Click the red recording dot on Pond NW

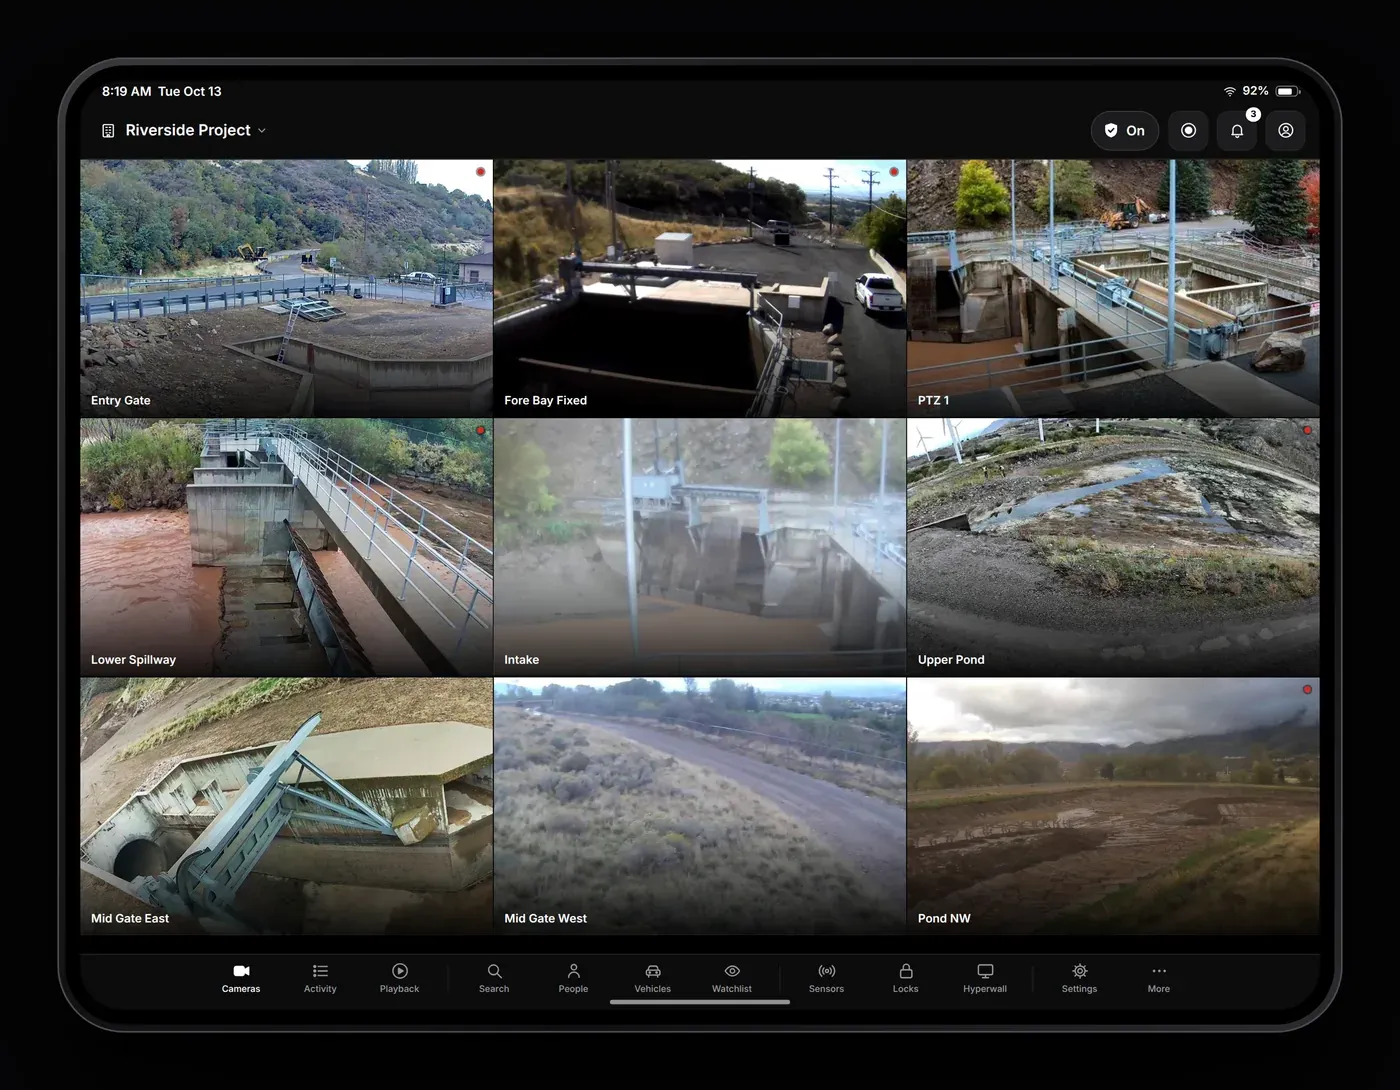[1307, 690]
